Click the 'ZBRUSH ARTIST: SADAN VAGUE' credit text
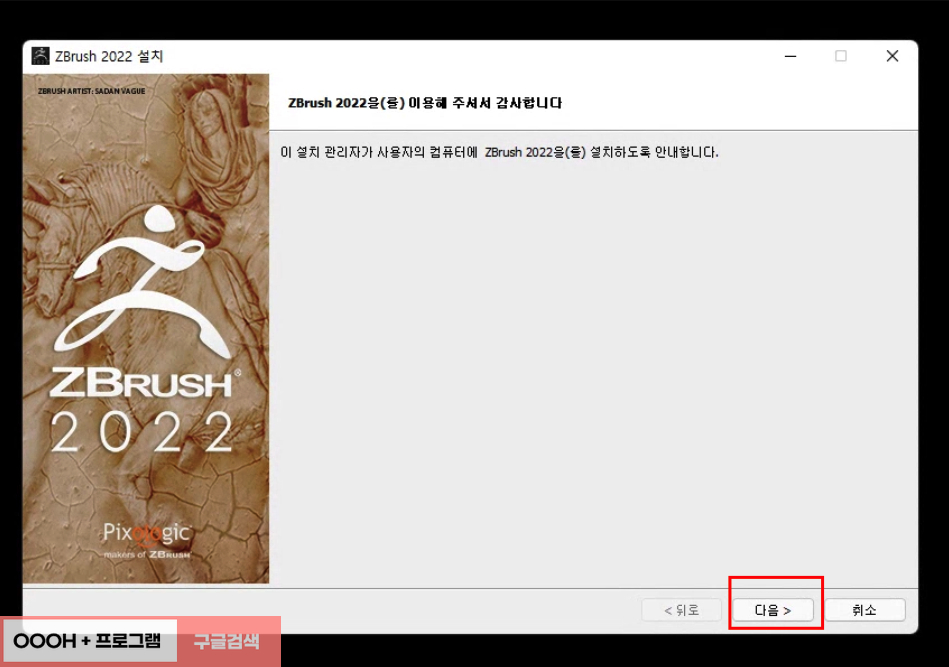Viewport: 949px width, 667px height. [91, 91]
